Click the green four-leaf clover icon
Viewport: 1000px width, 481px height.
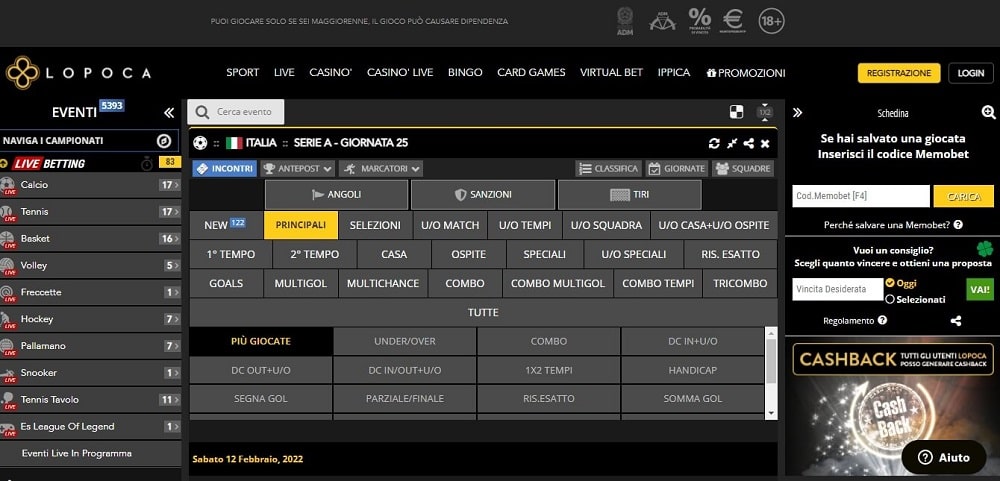point(985,249)
